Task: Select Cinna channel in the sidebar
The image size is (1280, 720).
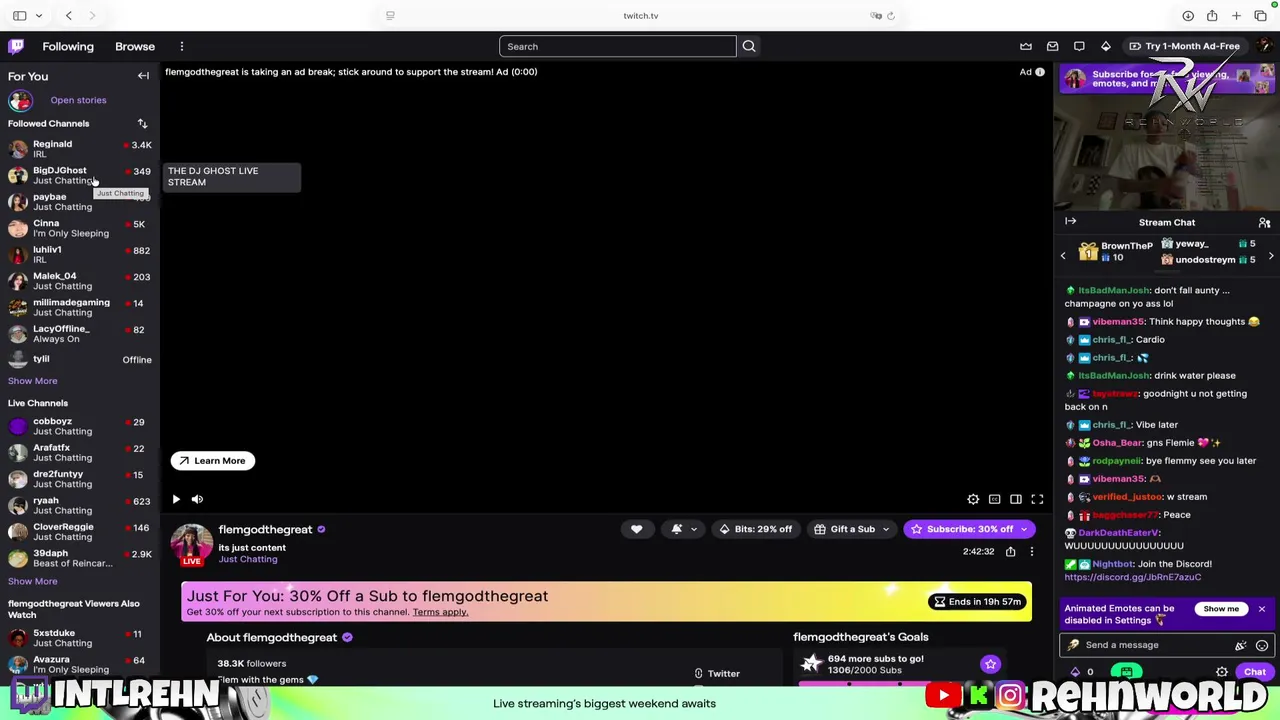Action: [80, 228]
